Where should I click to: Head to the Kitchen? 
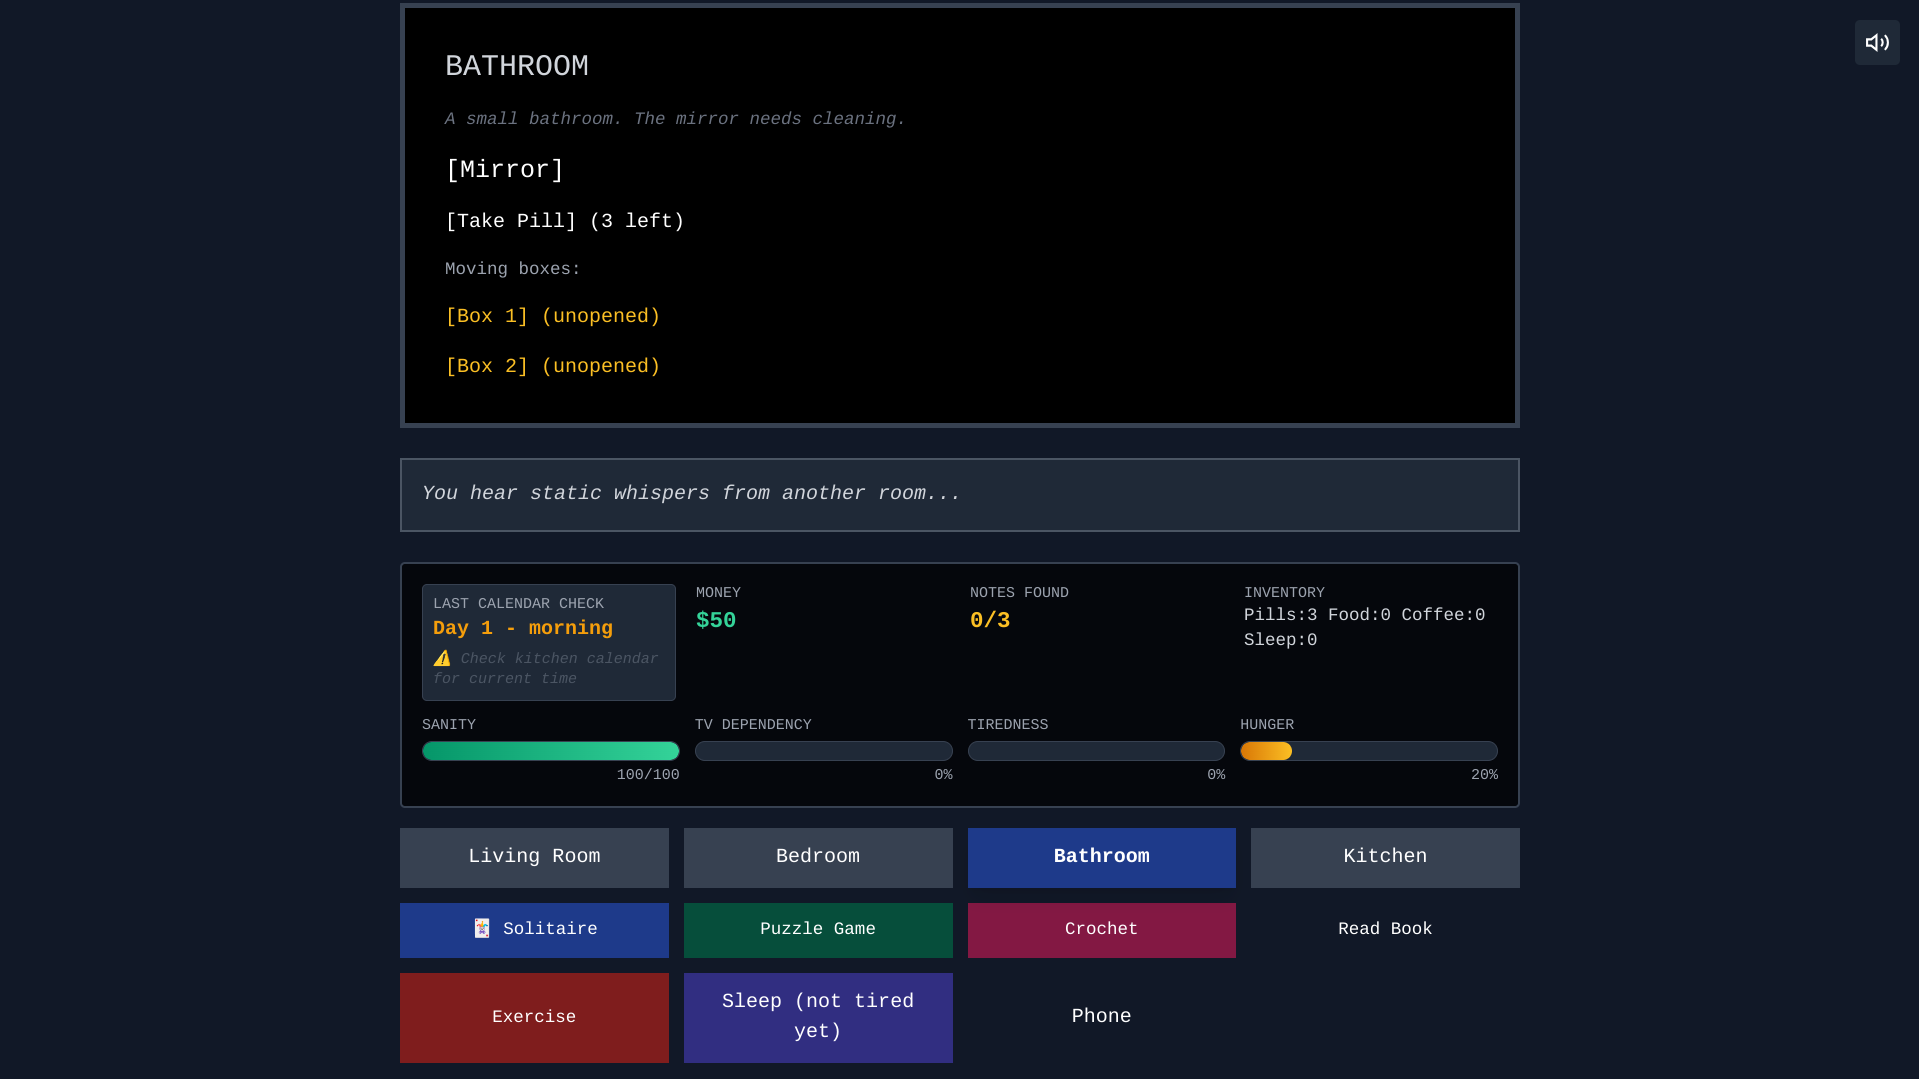(x=1385, y=857)
